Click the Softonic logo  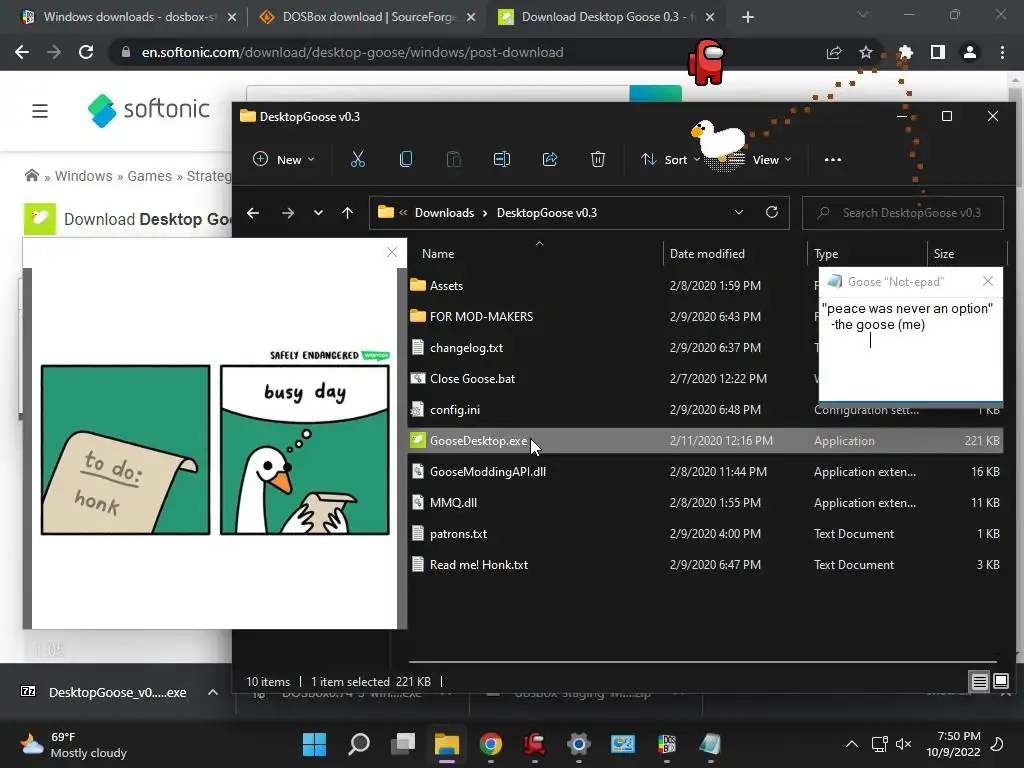[x=149, y=110]
